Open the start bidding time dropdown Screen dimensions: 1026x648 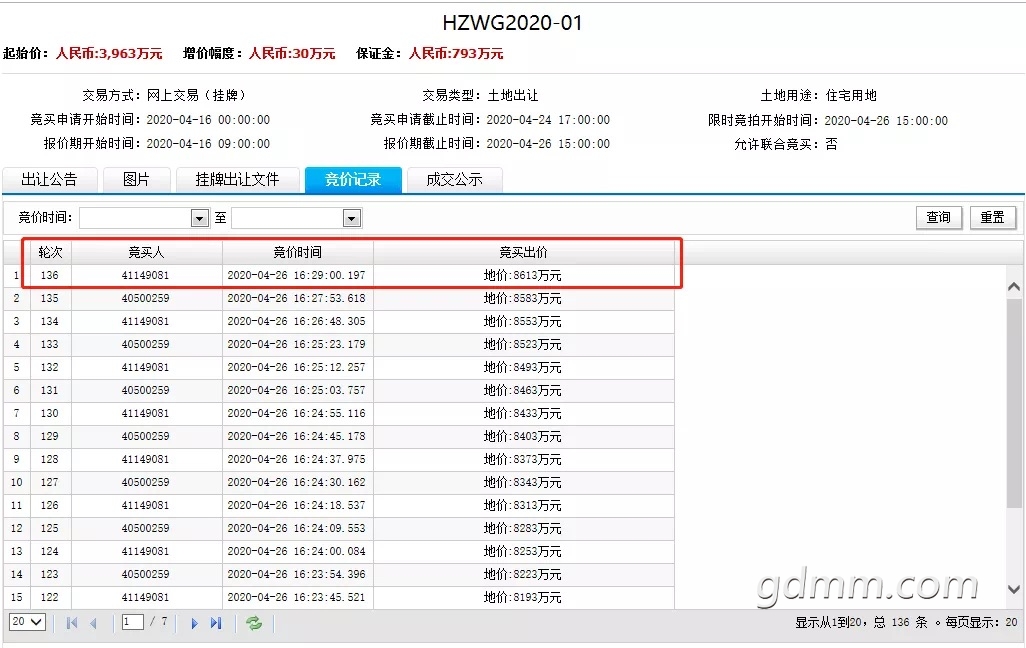pos(200,218)
